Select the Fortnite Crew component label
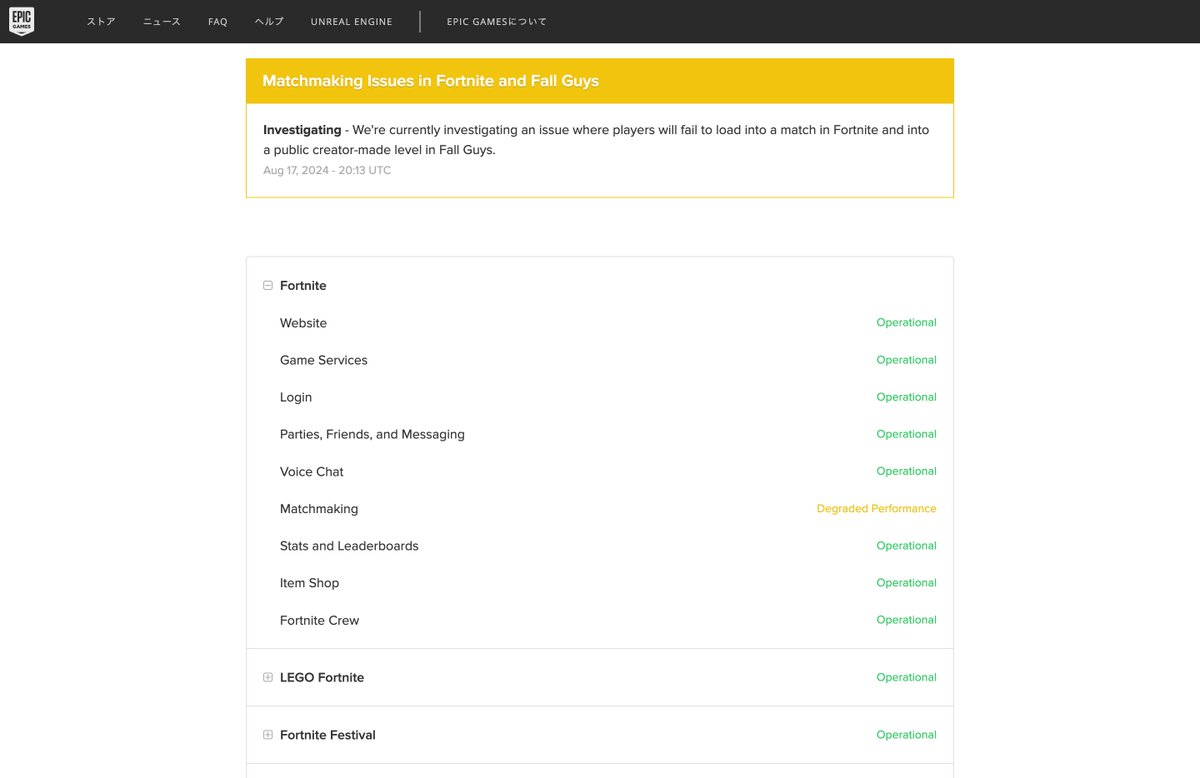This screenshot has height=778, width=1200. [x=320, y=620]
